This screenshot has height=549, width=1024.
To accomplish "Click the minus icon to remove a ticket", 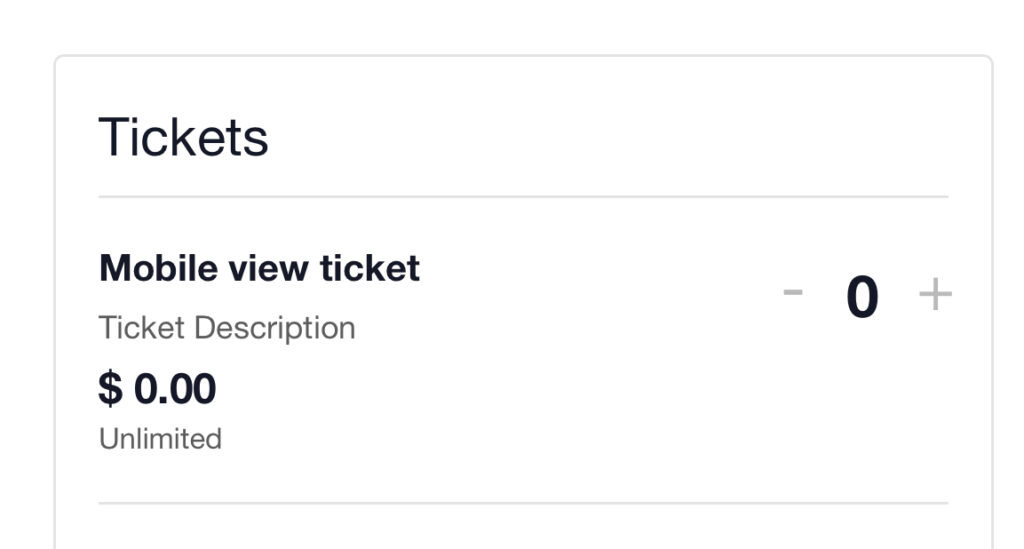I will (x=793, y=293).
